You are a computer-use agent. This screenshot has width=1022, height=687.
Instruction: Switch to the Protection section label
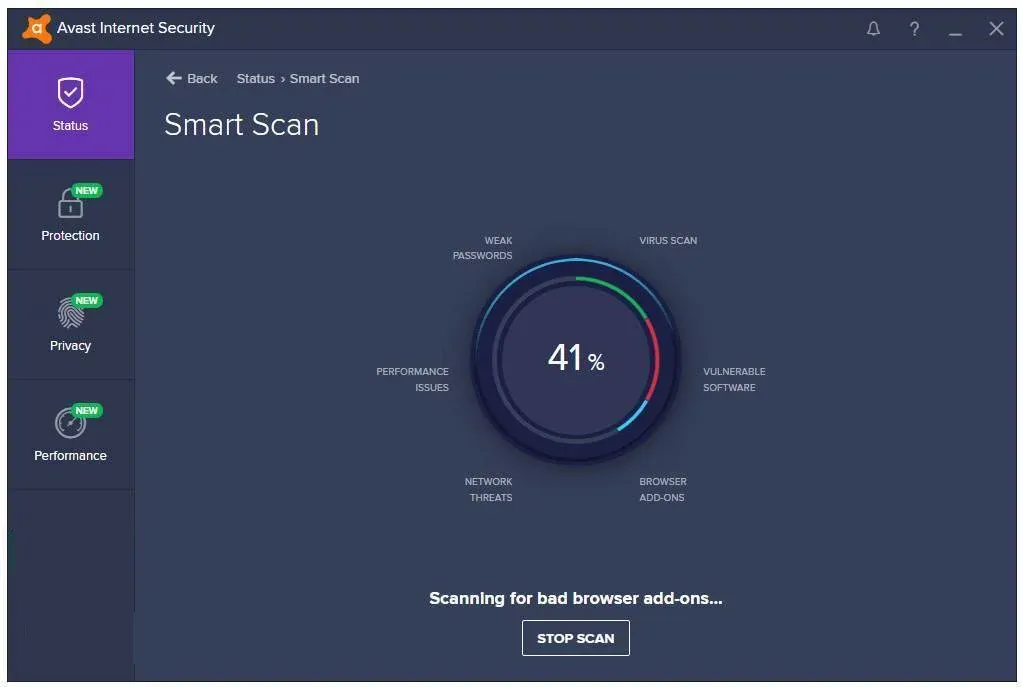coord(70,235)
